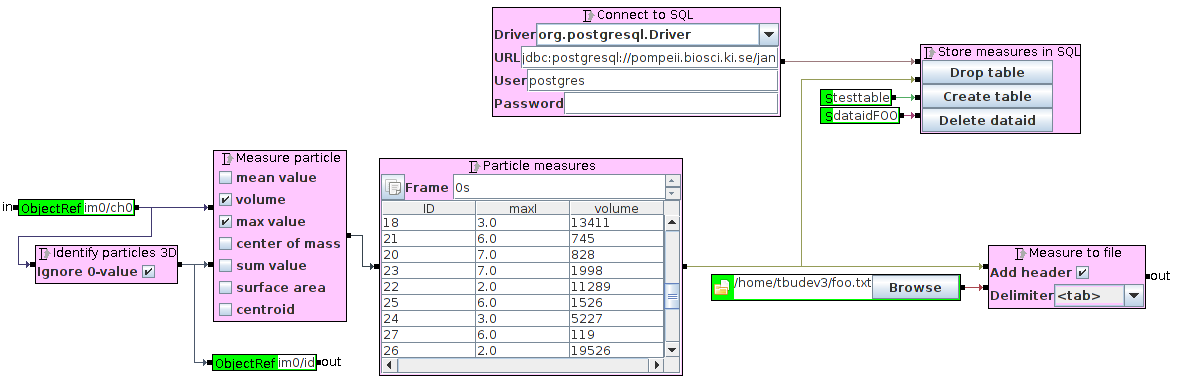Increment the Frame spinner up arrow
This screenshot has width=1178, height=382.
[x=672, y=181]
